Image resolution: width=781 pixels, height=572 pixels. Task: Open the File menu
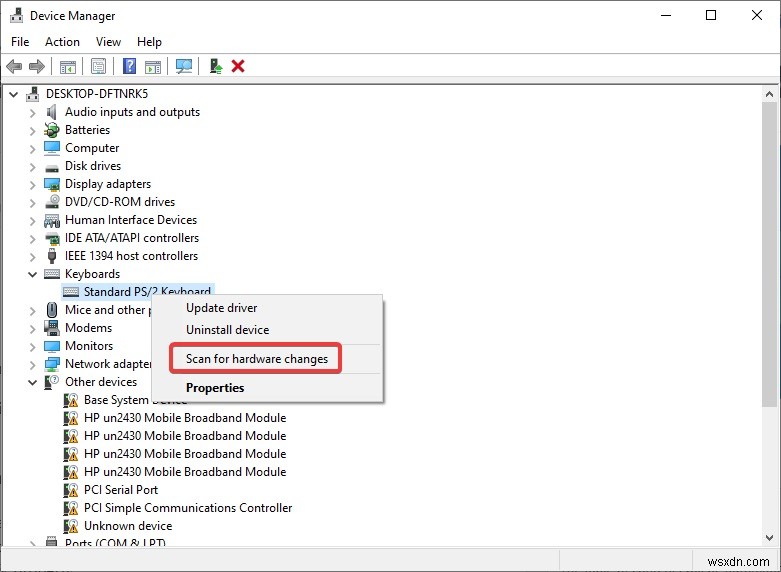pos(20,42)
